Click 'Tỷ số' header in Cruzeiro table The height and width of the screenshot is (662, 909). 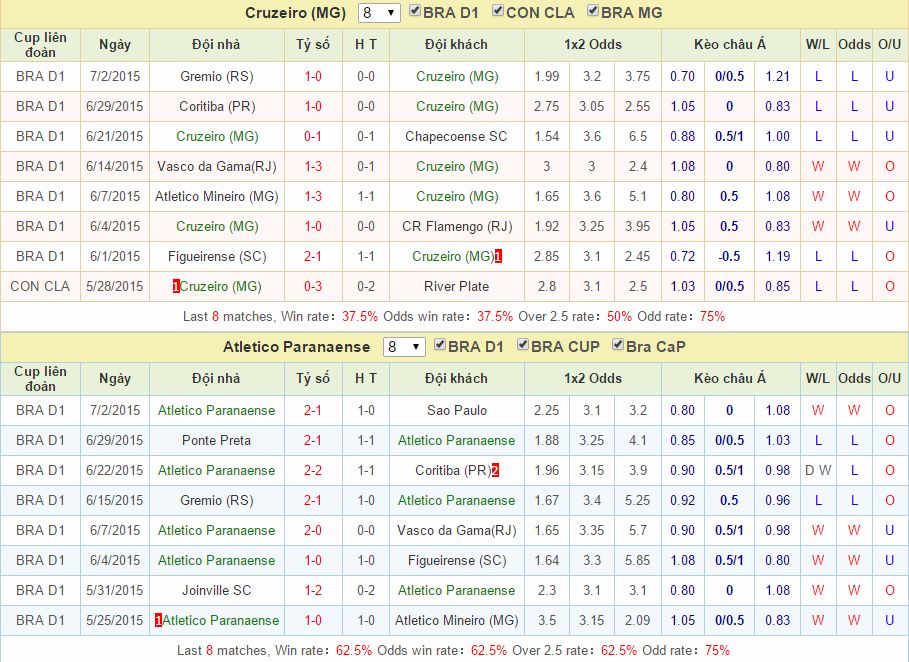pos(313,45)
